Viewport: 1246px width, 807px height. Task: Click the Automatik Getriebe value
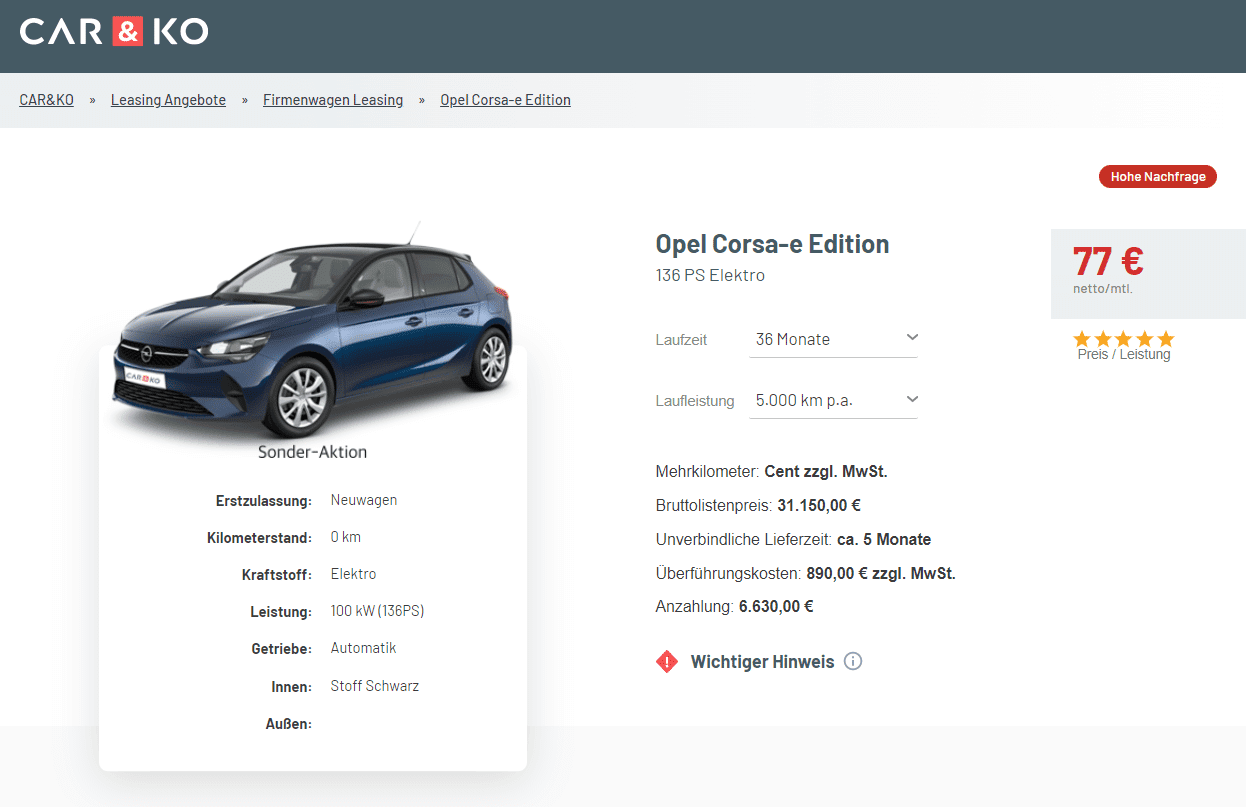click(364, 648)
